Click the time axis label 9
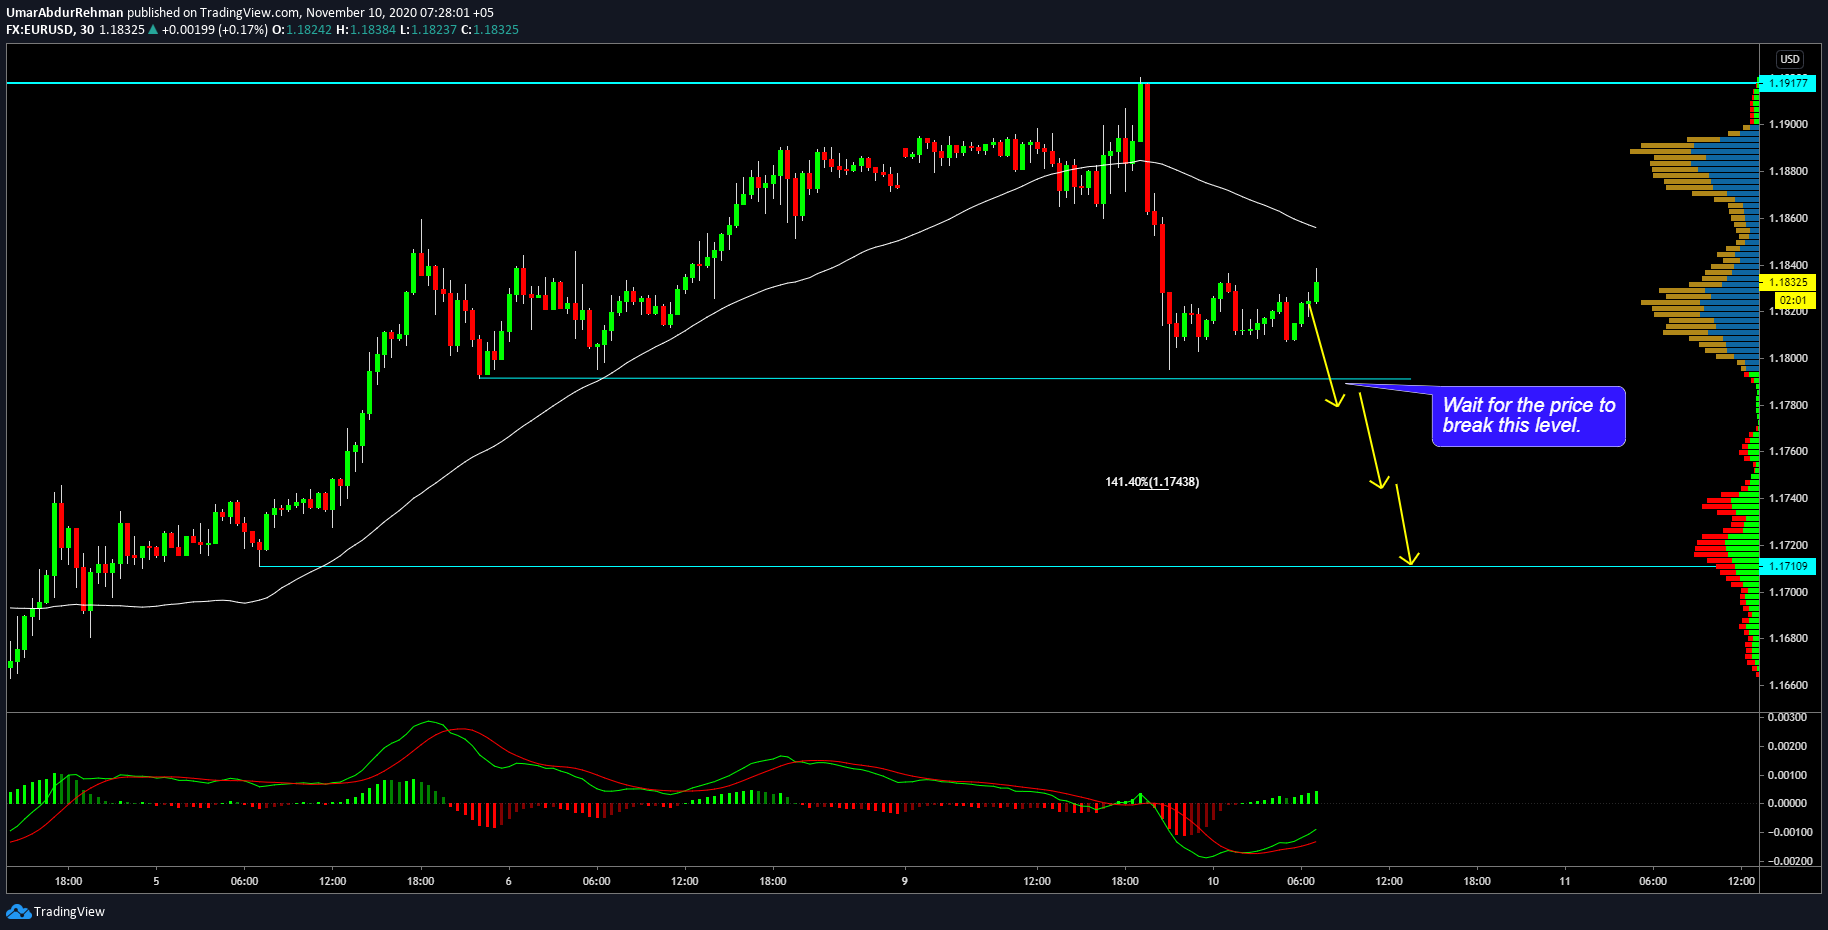Screen dimensions: 1828x930 [x=905, y=881]
